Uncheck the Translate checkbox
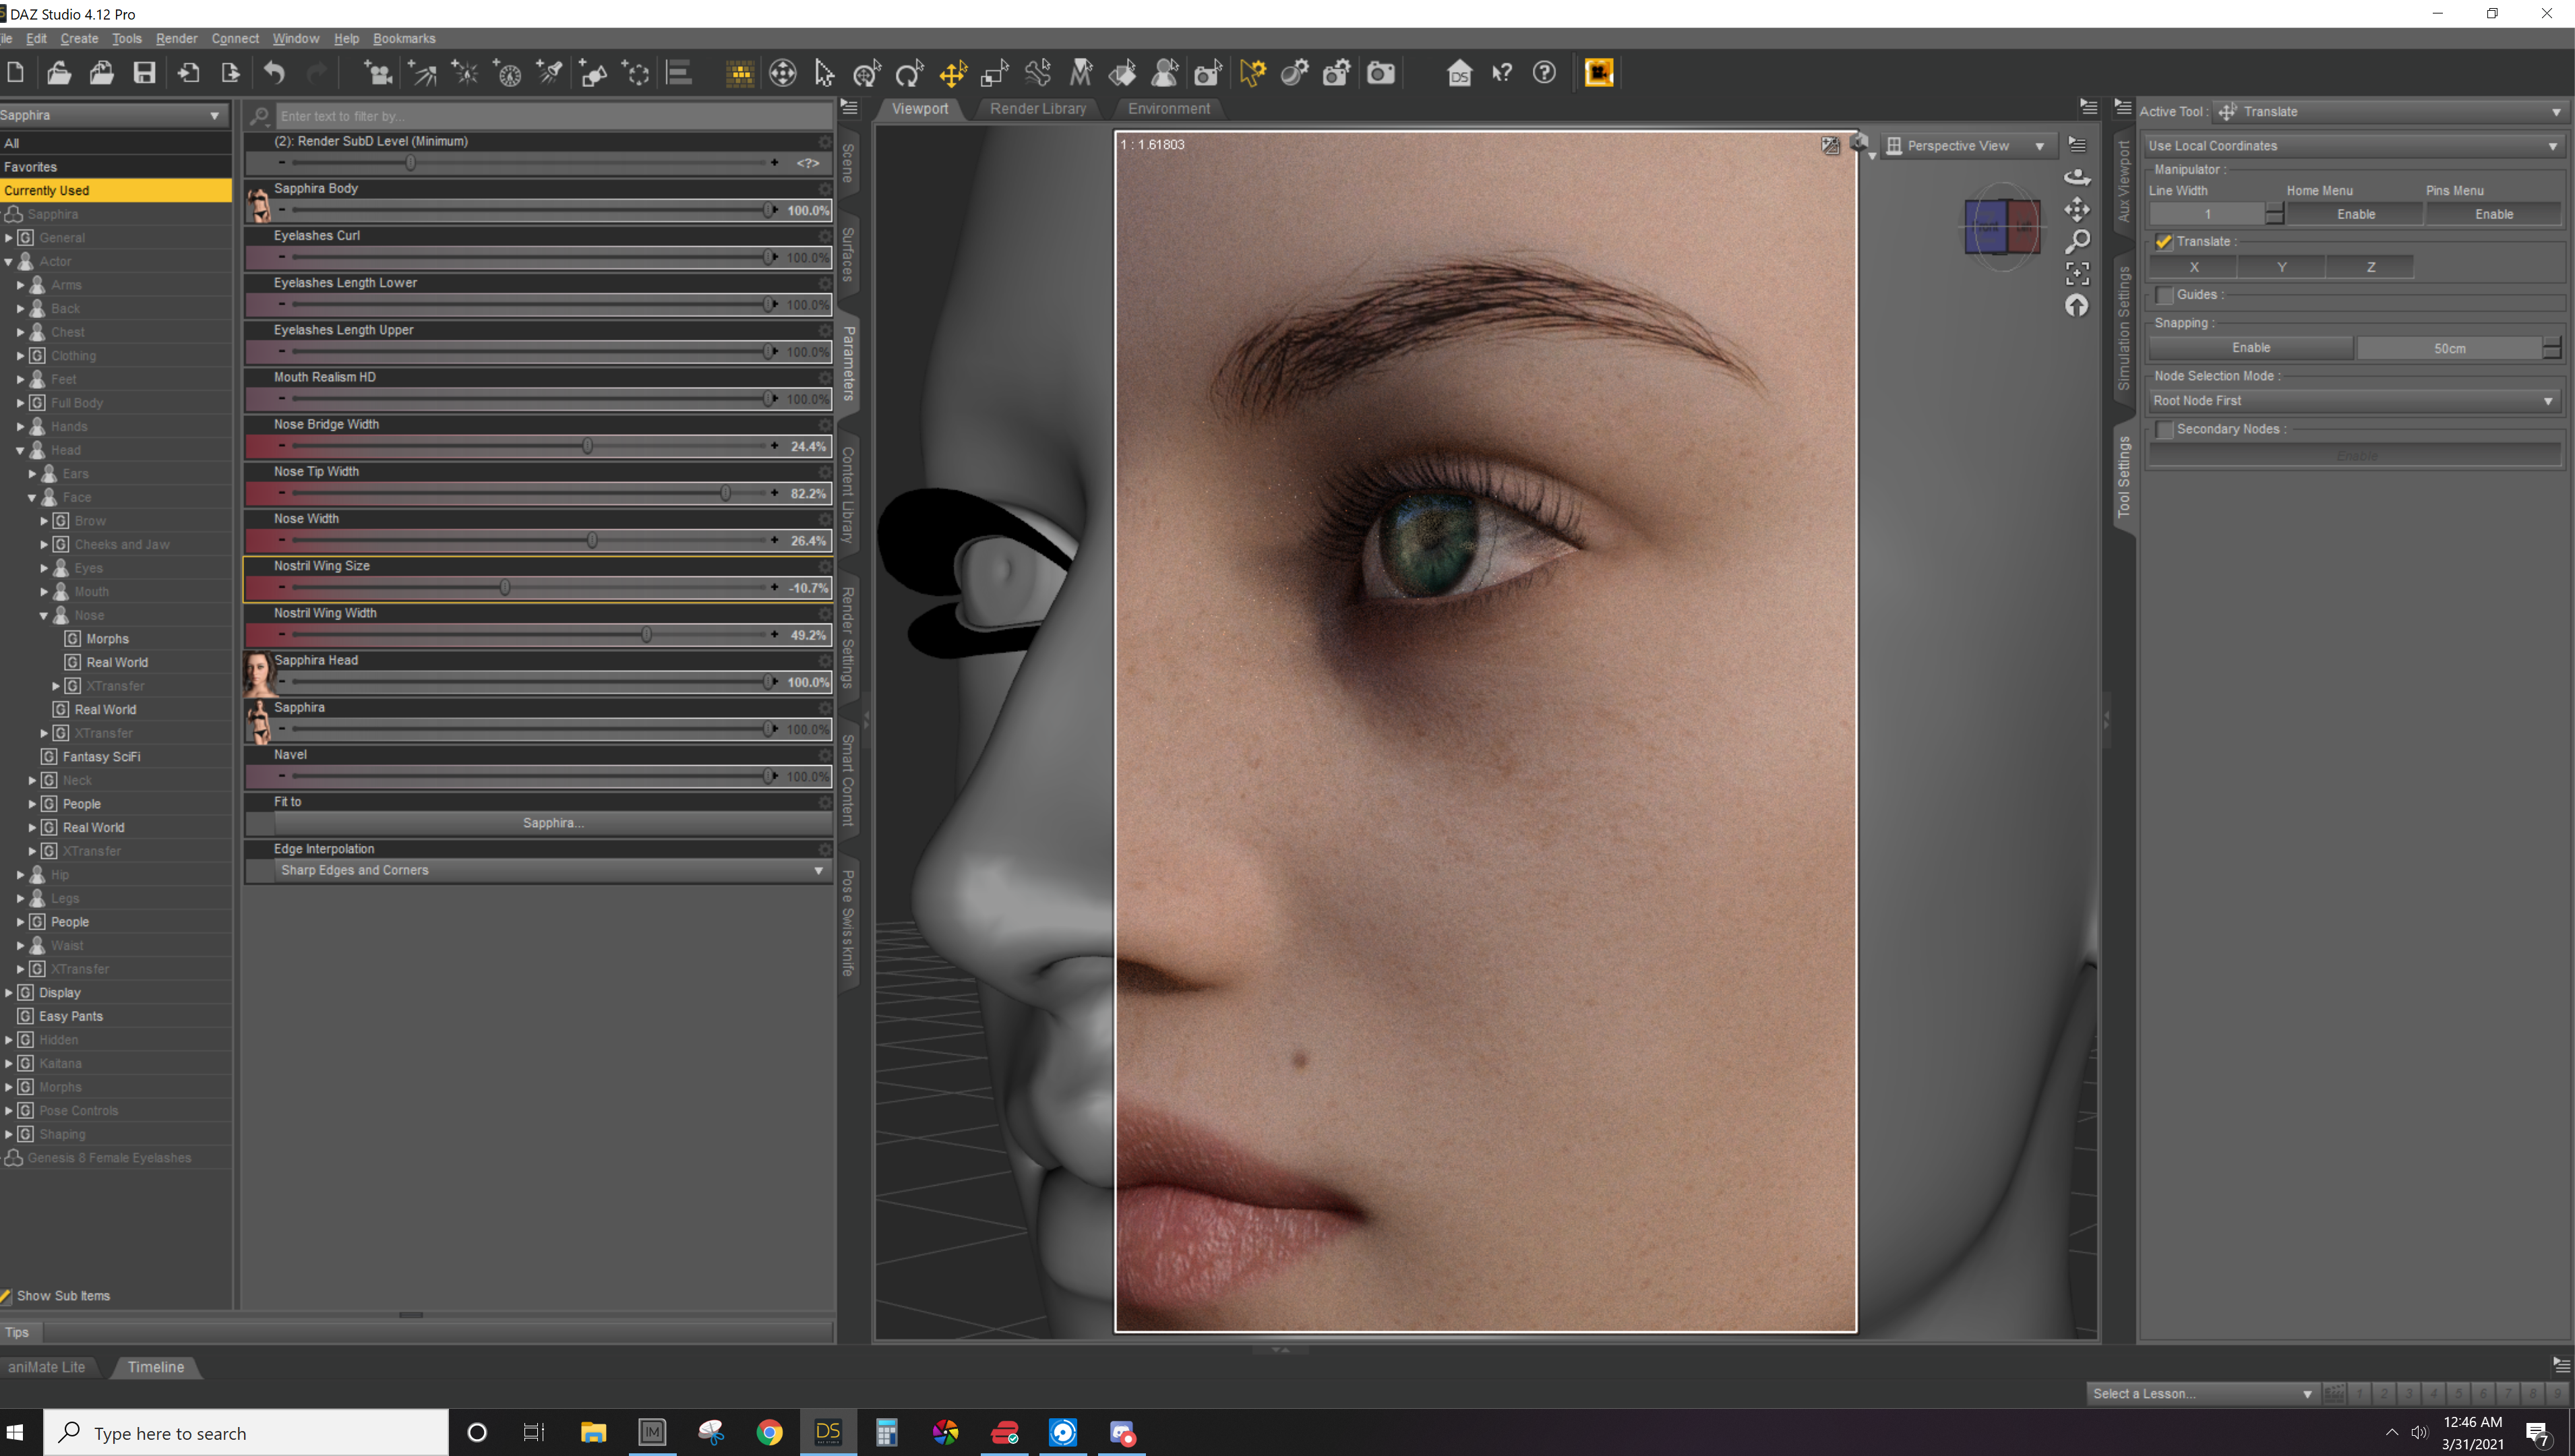2575x1456 pixels. click(x=2164, y=242)
